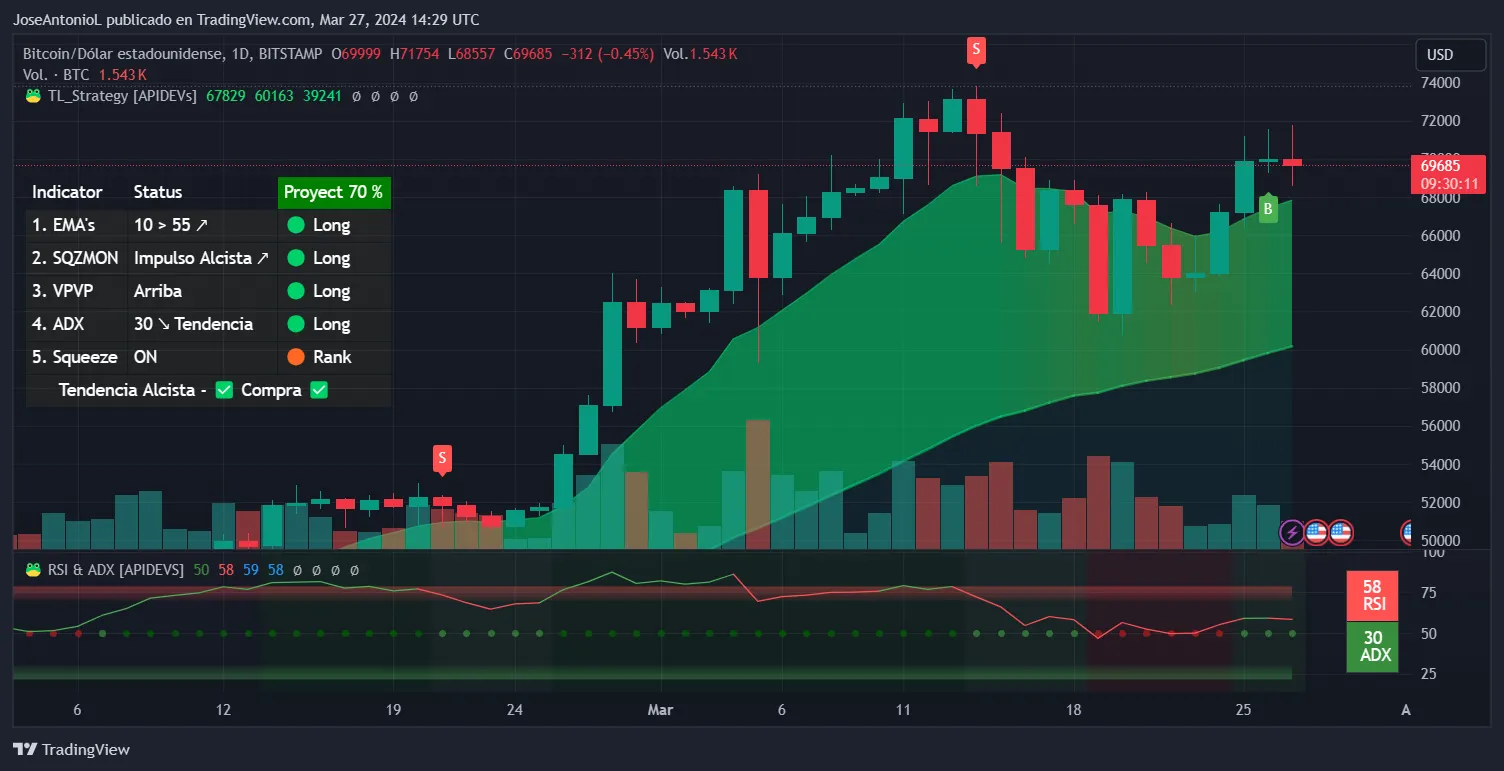1504x771 pixels.
Task: Click the green Long dot in EMA's row
Action: point(295,225)
